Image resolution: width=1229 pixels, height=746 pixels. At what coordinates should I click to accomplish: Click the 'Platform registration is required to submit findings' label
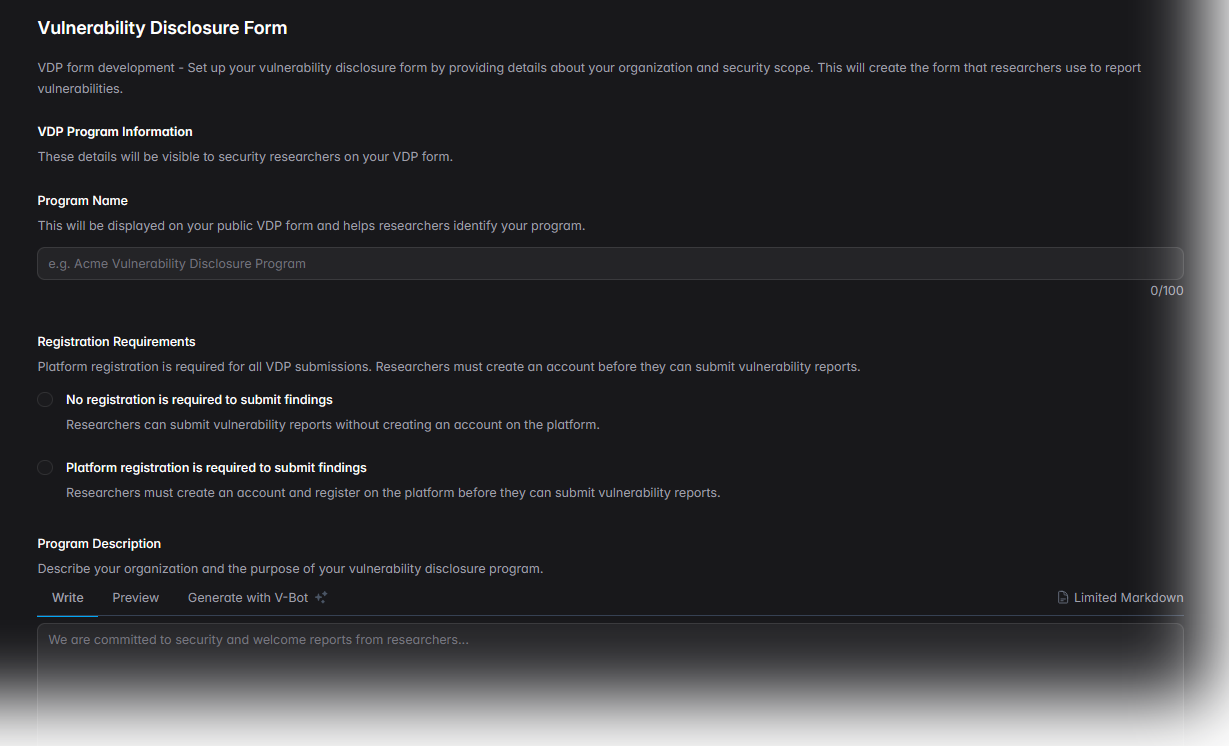216,468
